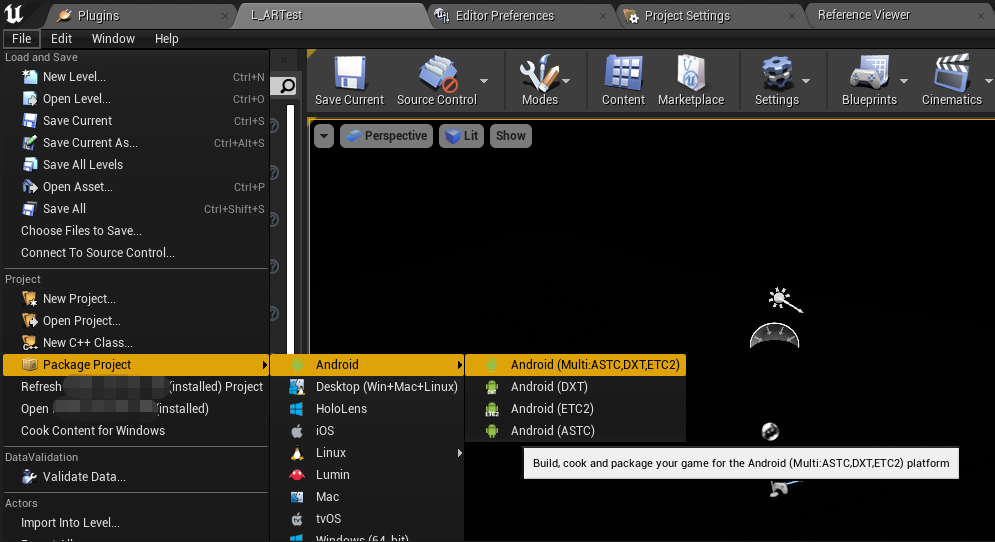Click Save All Levels menu icon
995x542 pixels.
pos(30,165)
